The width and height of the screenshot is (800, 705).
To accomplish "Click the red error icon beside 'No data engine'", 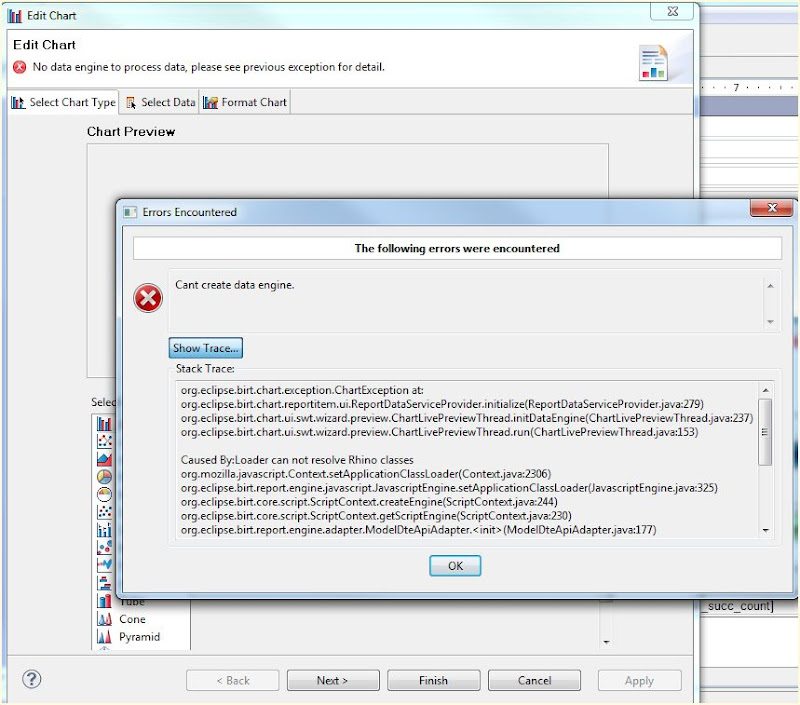I will point(19,67).
